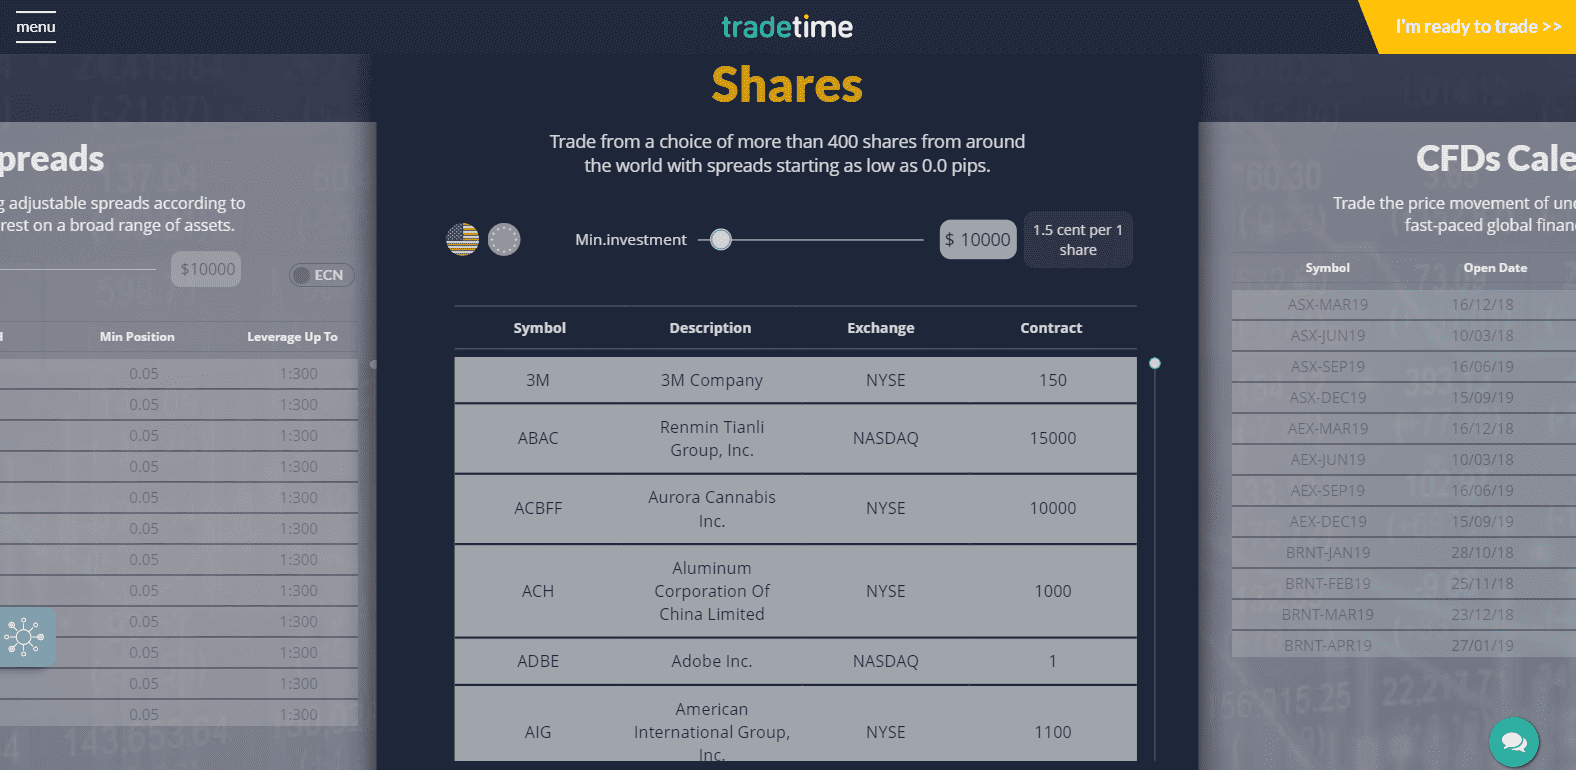Toggle the ECN switch

coord(321,275)
